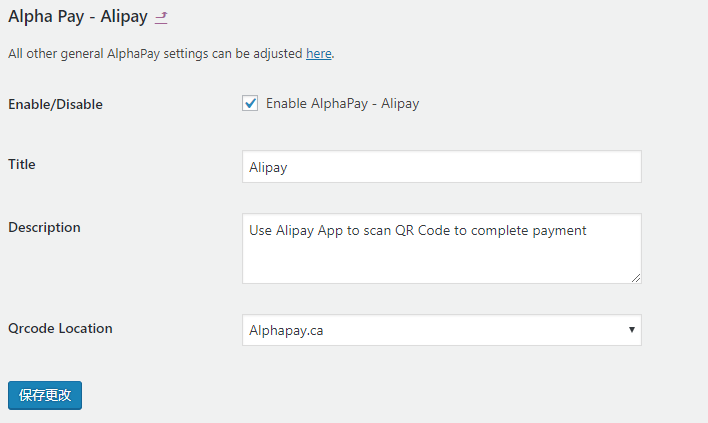Grab the Description textarea resize handle
The width and height of the screenshot is (708, 423).
(636, 278)
